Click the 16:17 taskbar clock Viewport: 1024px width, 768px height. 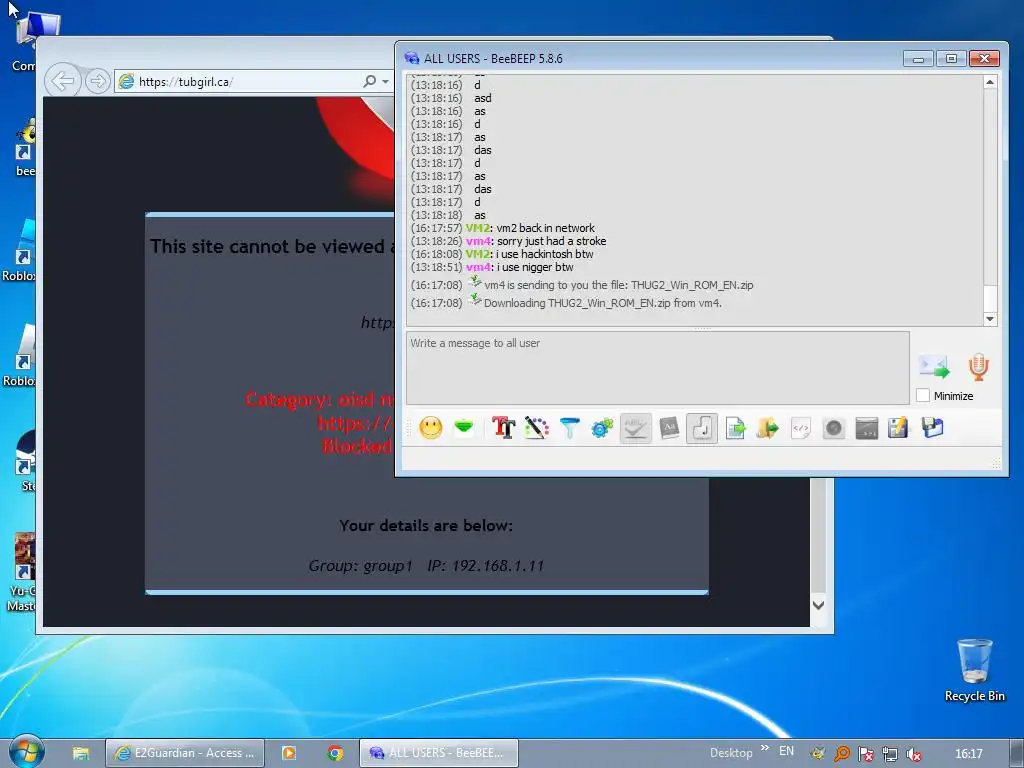(968, 754)
